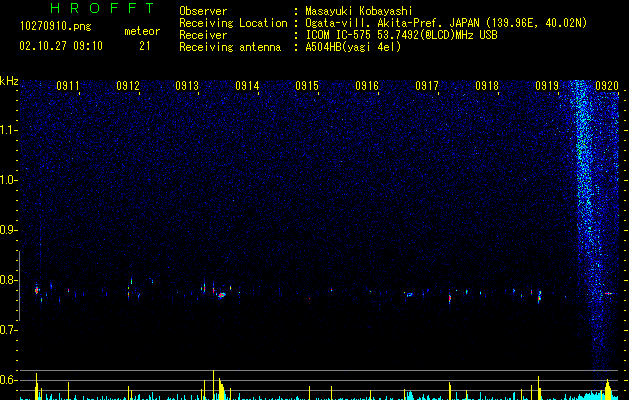Viewport: 629px width, 400px height.
Task: Click the bright meteor echo after 0913
Action: [221, 295]
